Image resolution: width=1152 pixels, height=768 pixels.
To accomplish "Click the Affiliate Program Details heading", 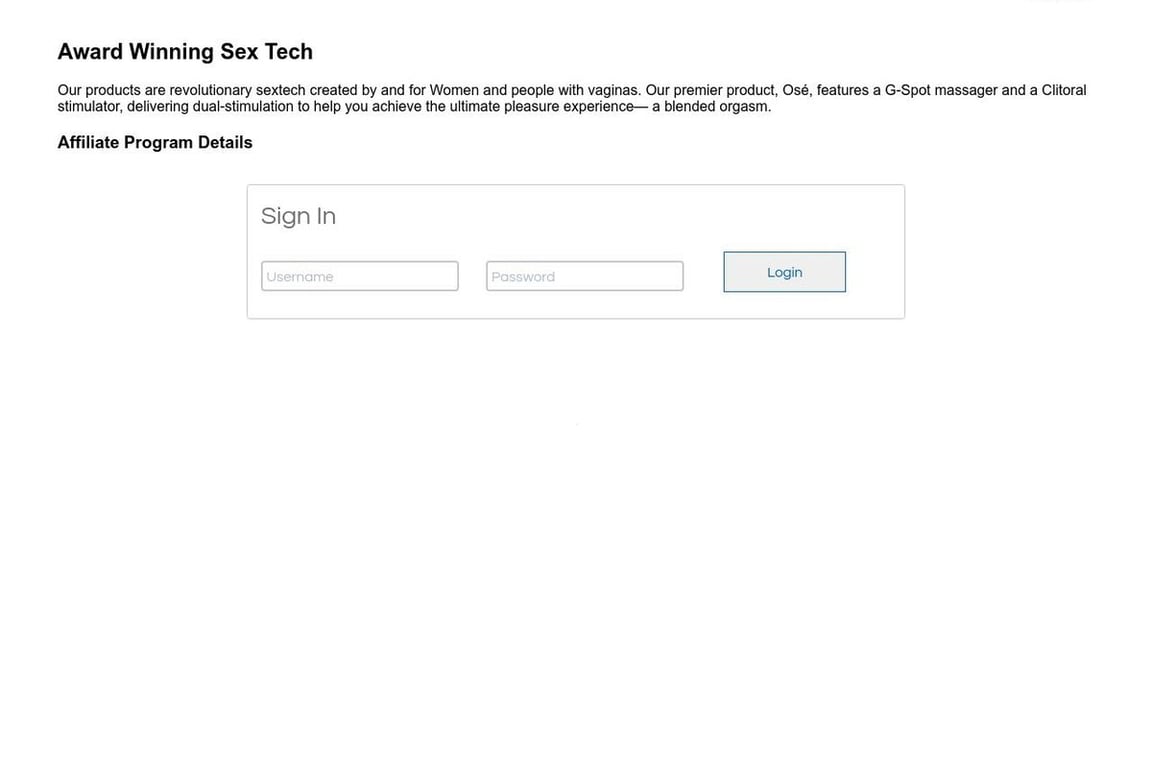I will (155, 143).
